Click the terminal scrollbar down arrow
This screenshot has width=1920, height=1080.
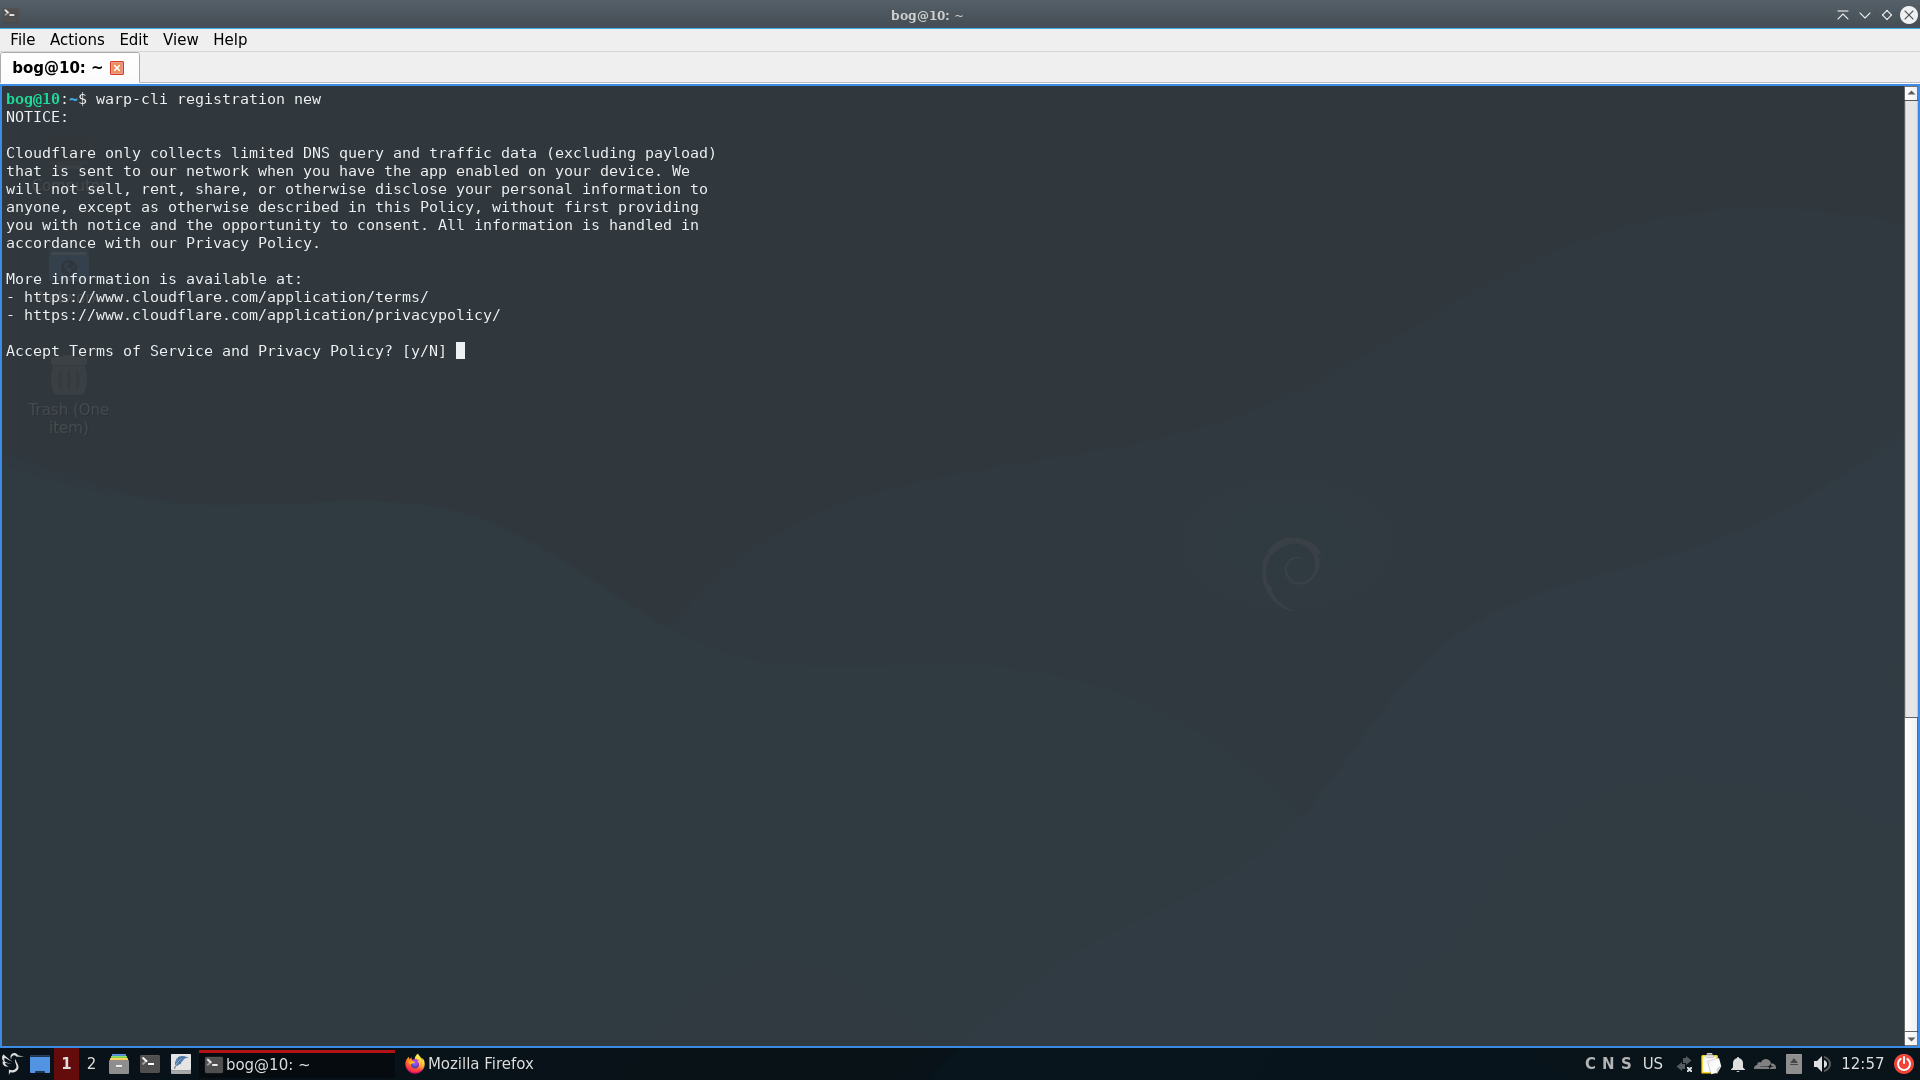pos(1911,1038)
